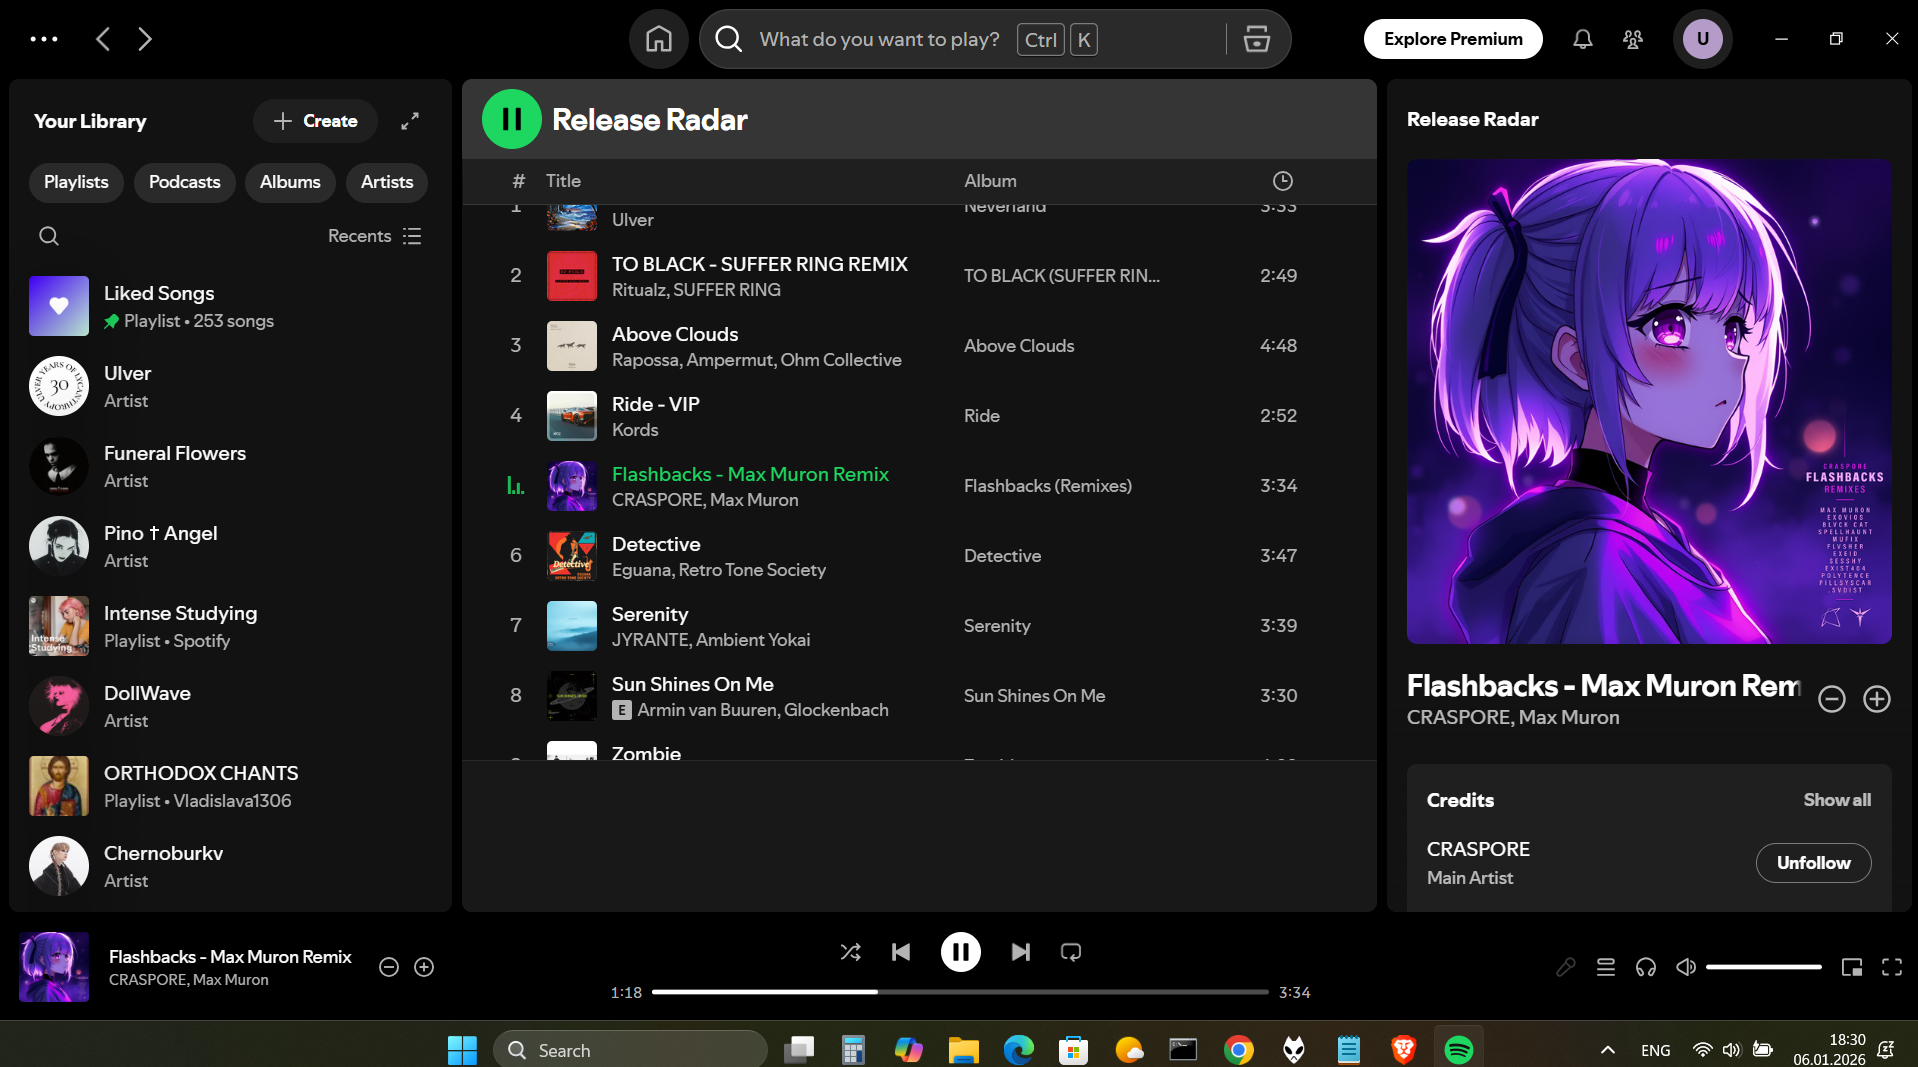Go back with the left arrow
This screenshot has width=1918, height=1067.
pos(103,39)
